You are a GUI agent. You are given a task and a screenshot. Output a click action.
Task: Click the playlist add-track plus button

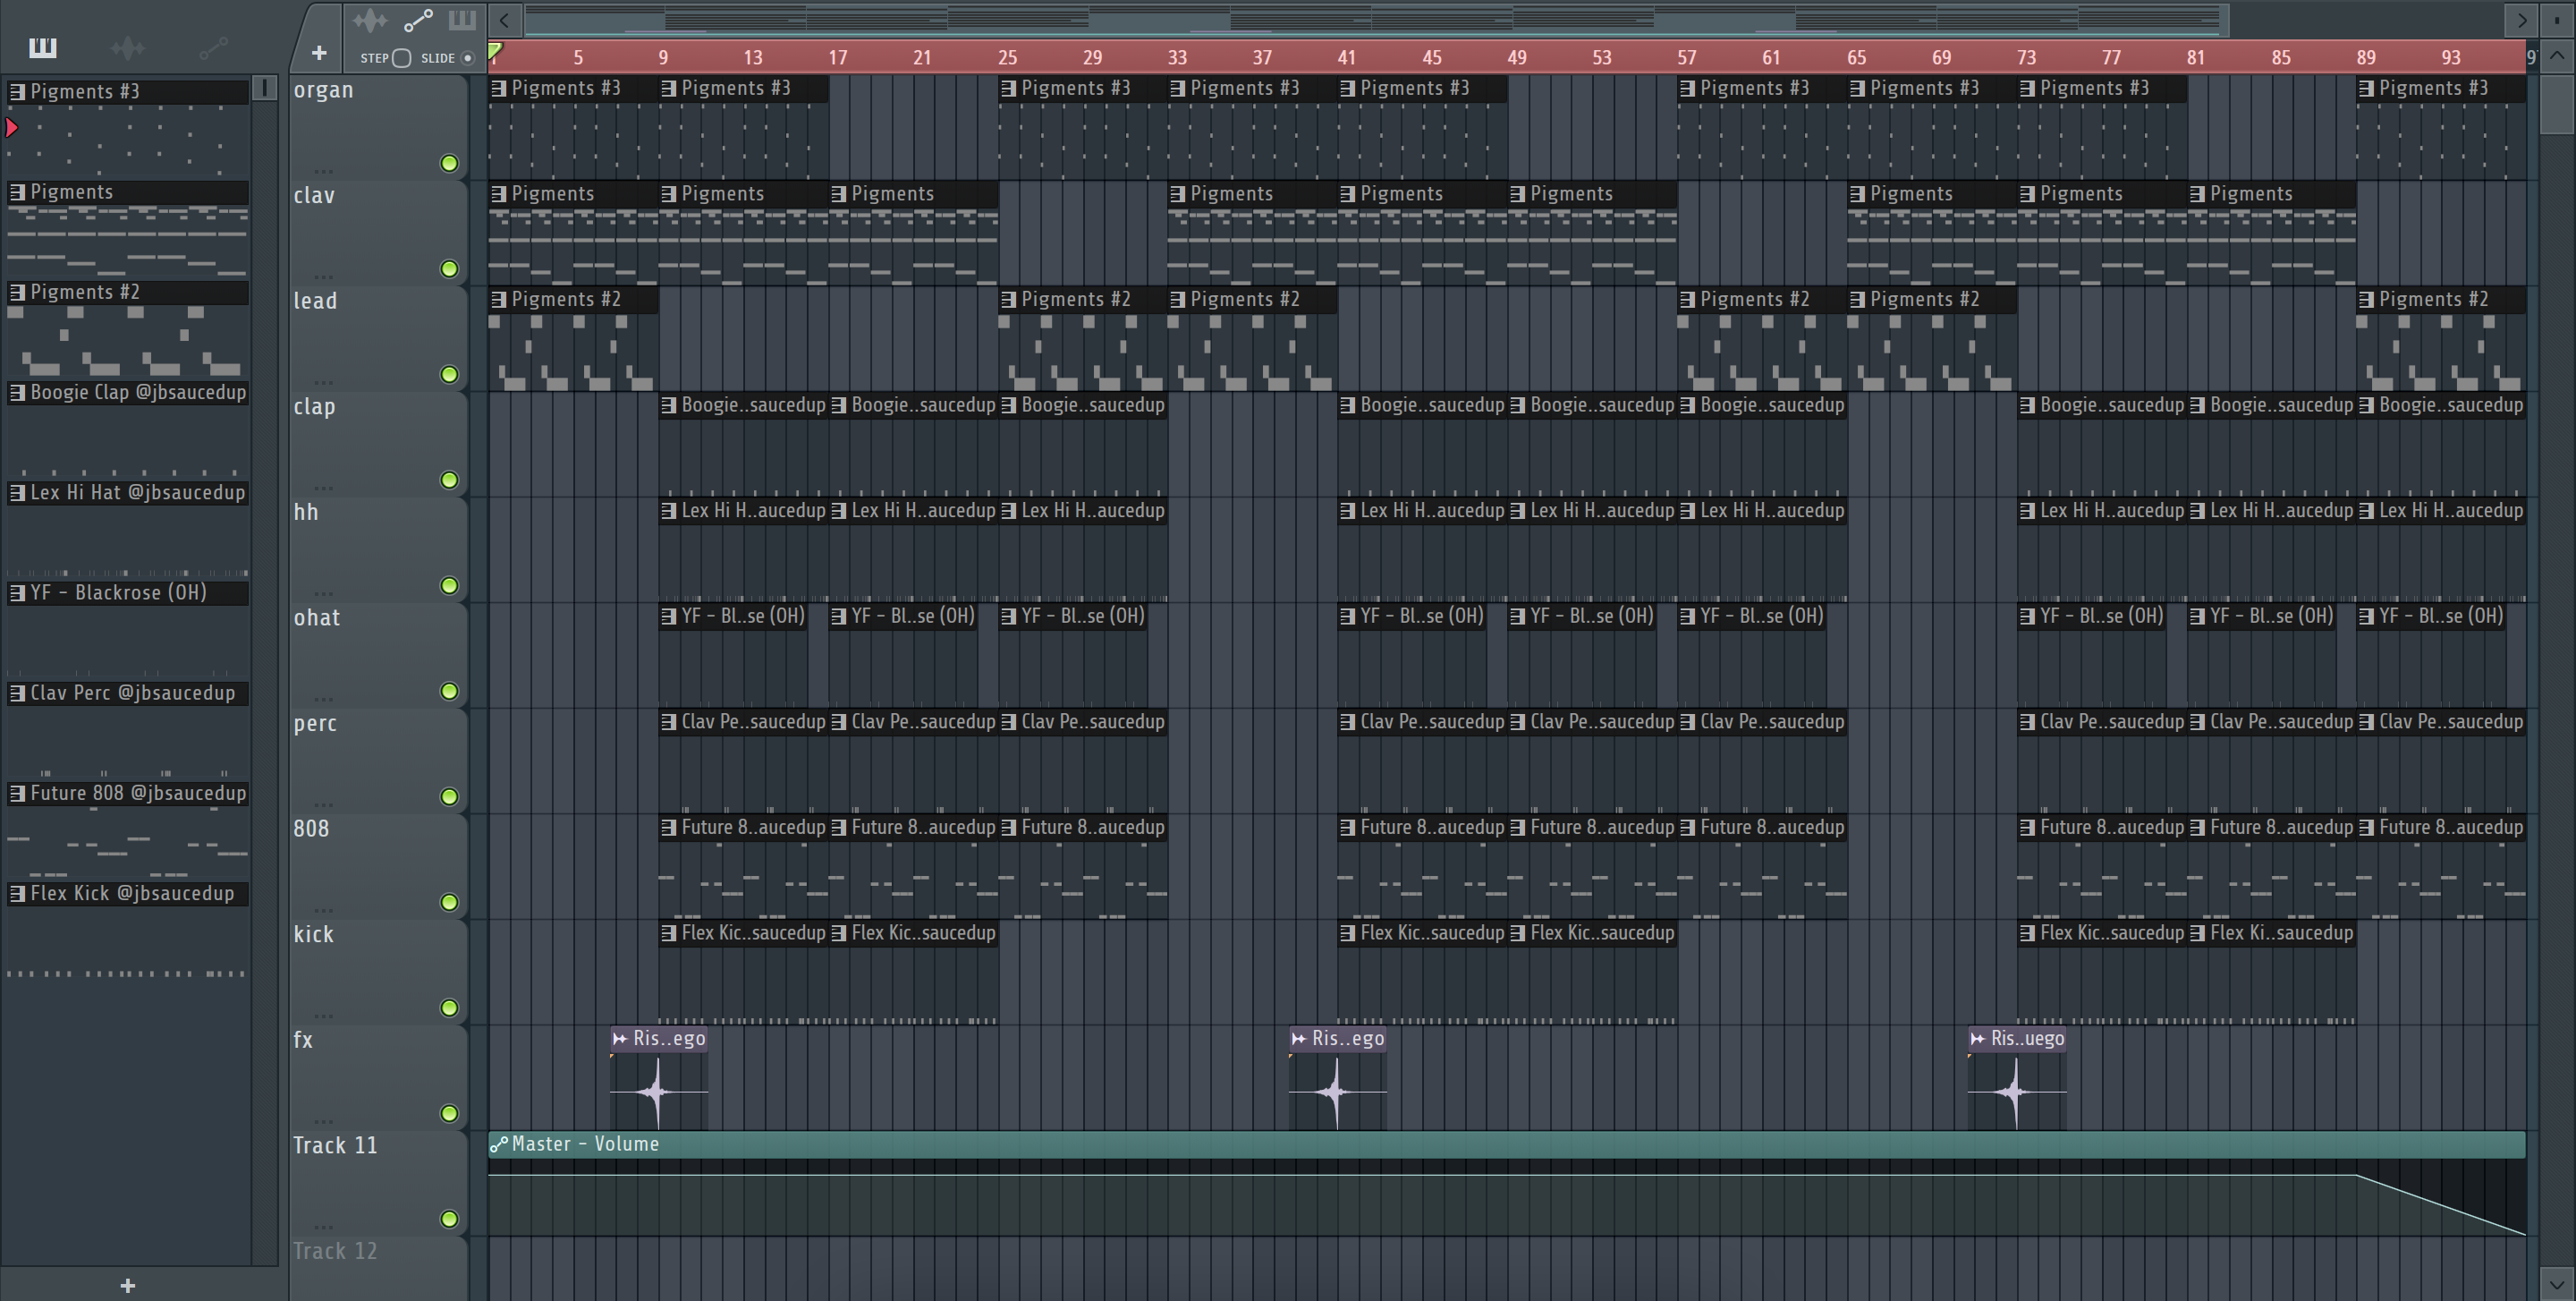tap(319, 53)
